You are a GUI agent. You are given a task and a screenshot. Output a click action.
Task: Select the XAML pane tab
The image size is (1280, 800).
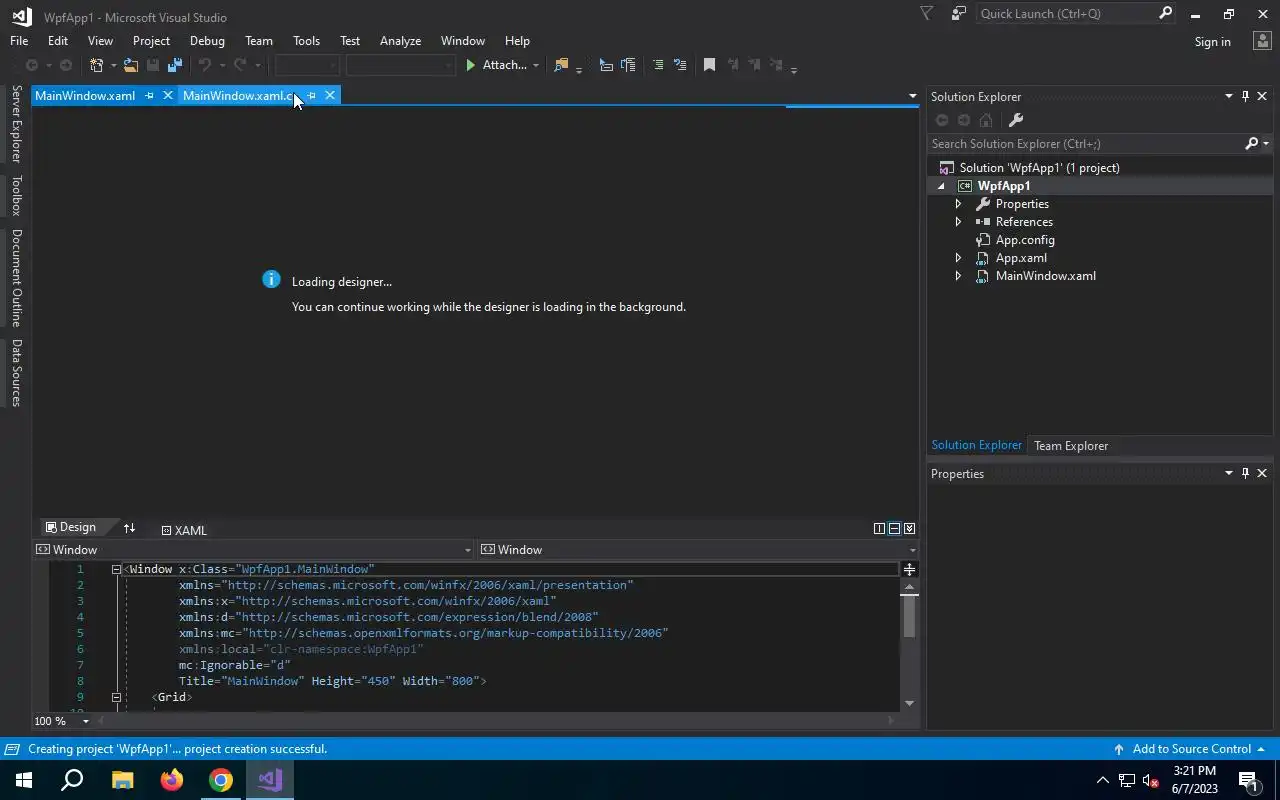point(184,530)
